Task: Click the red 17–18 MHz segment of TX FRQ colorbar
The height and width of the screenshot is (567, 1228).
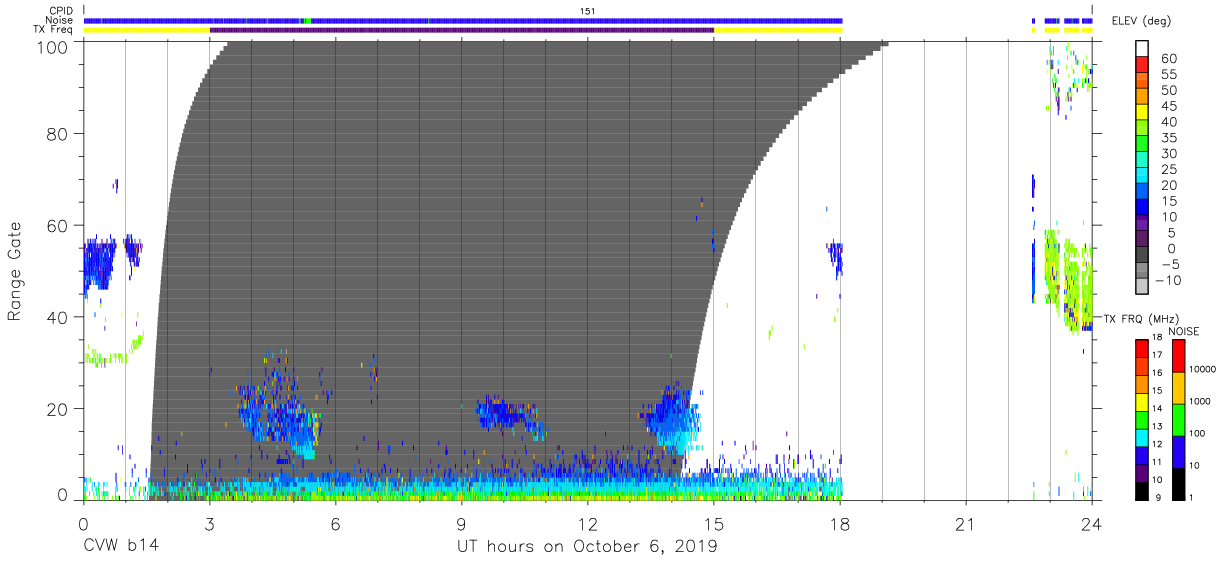Action: [x=1143, y=347]
